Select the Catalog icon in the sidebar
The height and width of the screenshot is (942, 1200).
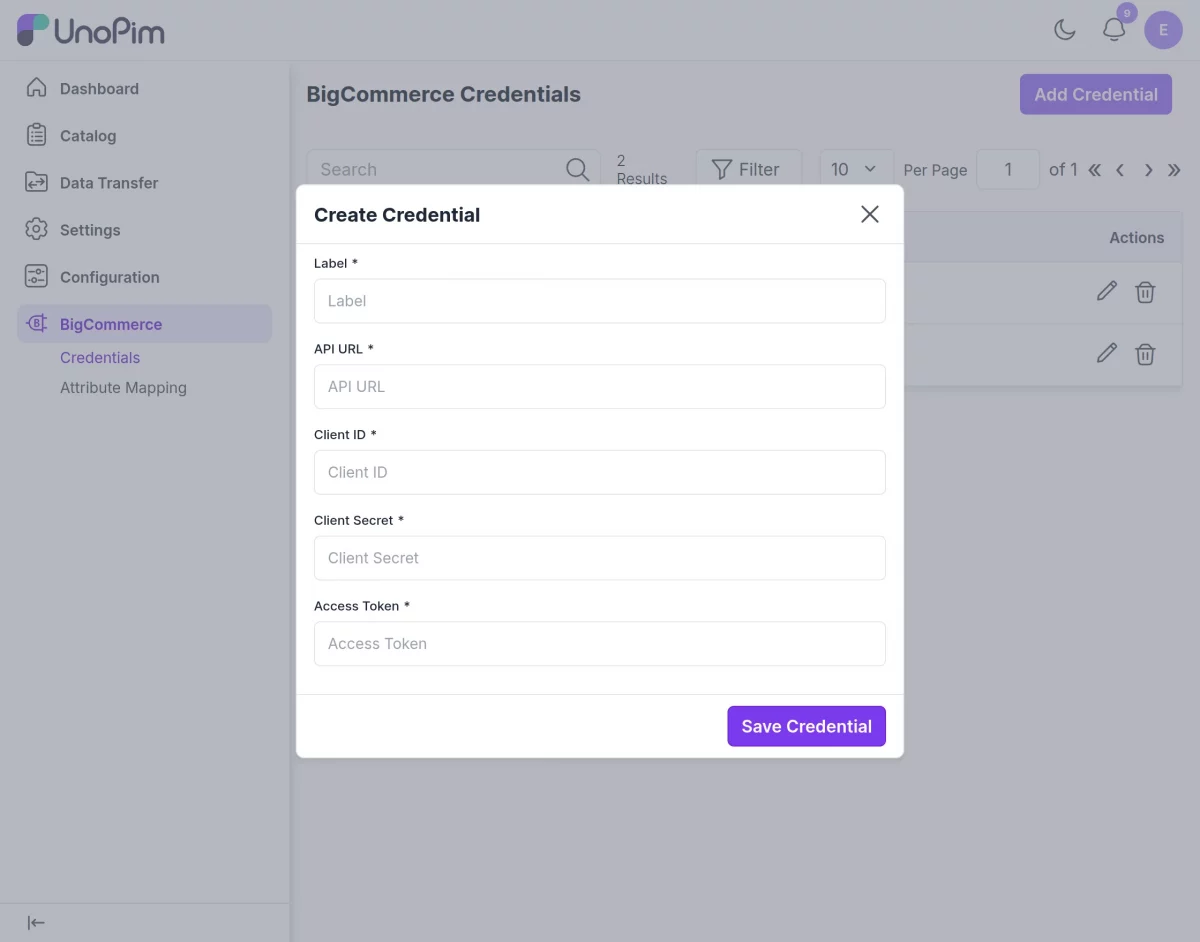pyautogui.click(x=36, y=135)
